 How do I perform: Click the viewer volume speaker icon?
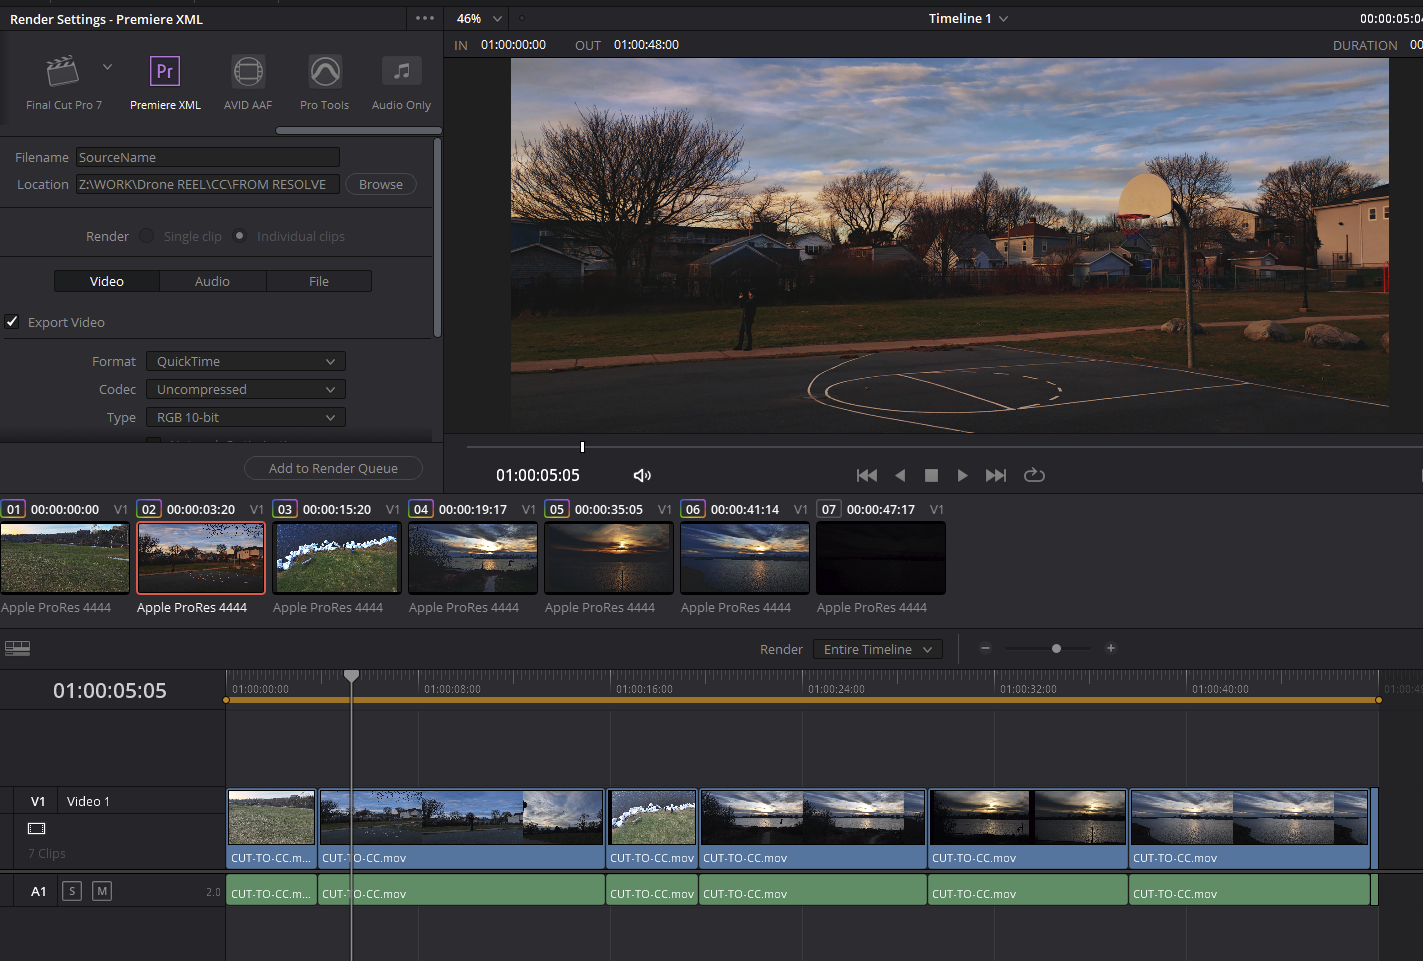pyautogui.click(x=642, y=476)
